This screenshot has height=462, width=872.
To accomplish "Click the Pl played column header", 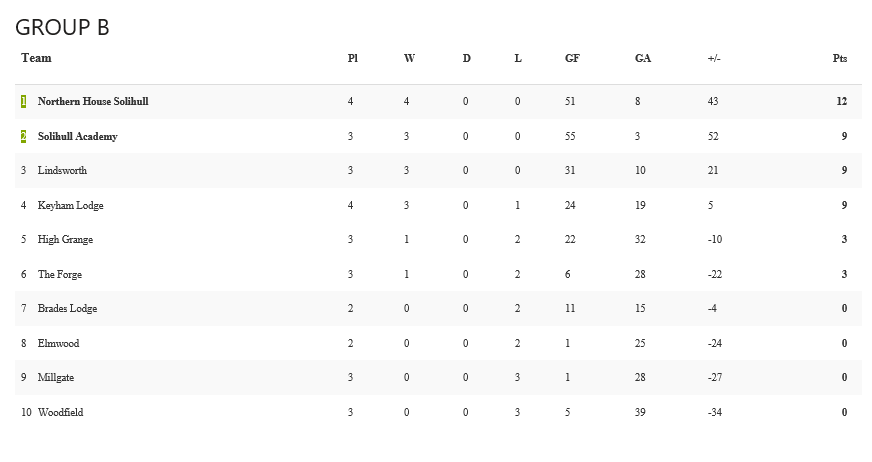I will pyautogui.click(x=353, y=58).
